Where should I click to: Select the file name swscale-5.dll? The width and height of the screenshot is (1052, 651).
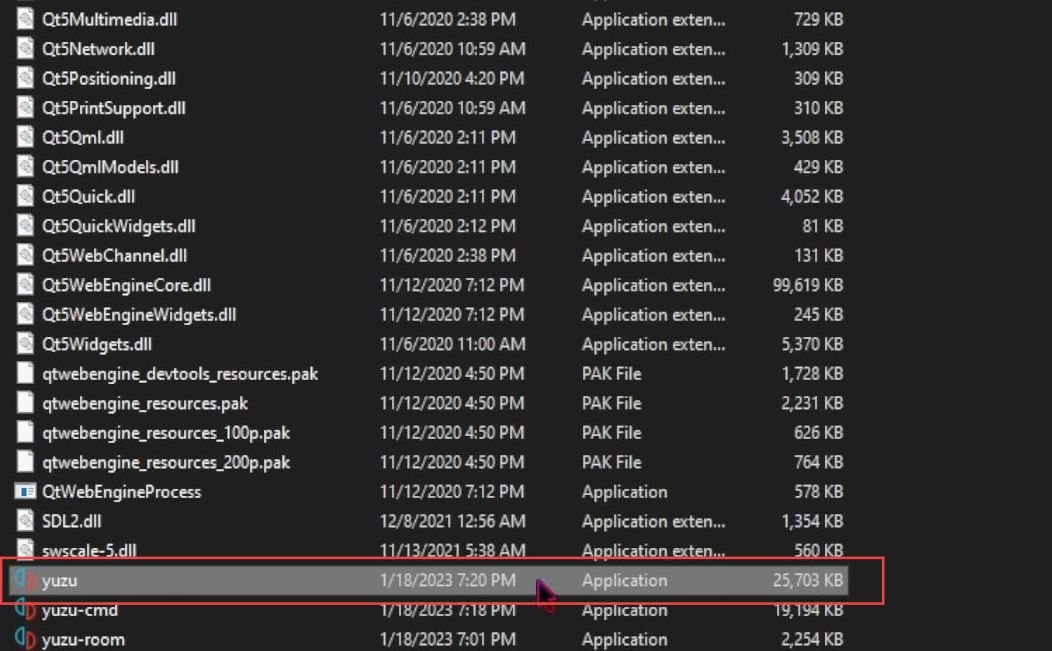[89, 551]
